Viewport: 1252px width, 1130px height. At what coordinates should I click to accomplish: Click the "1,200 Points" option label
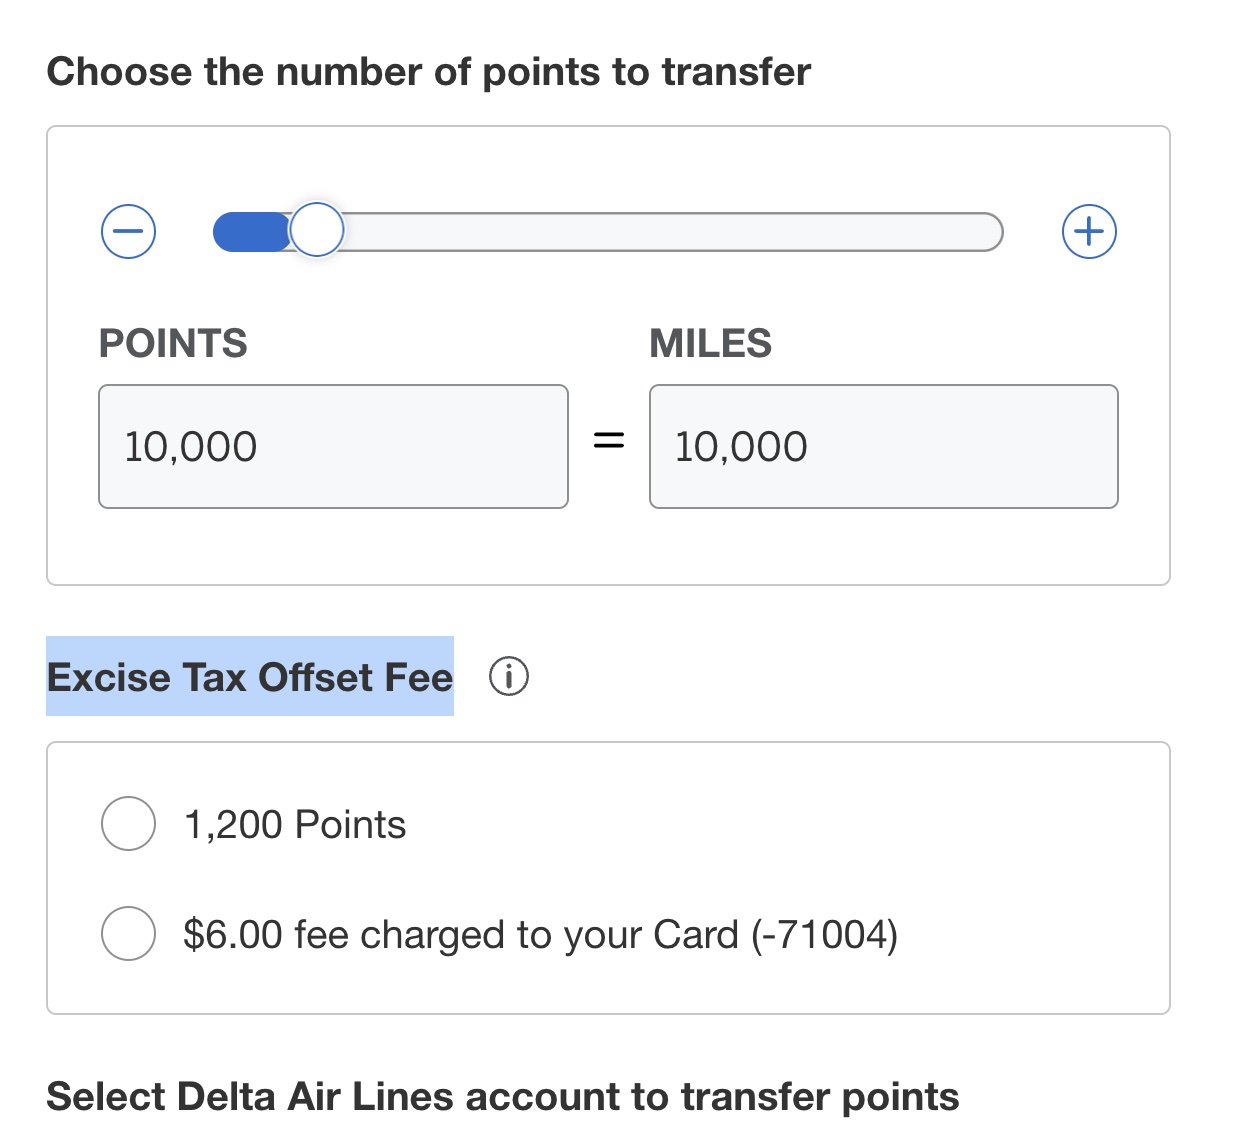click(295, 825)
